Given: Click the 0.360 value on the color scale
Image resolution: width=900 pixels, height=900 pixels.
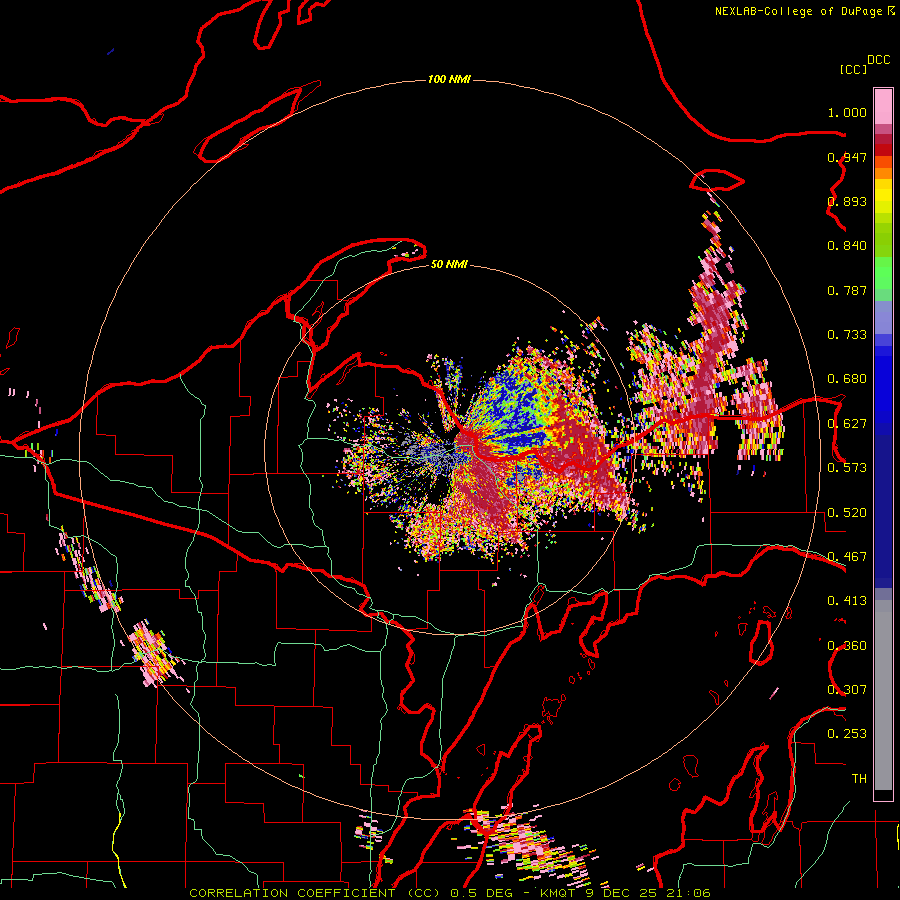Looking at the screenshot, I should tap(847, 646).
